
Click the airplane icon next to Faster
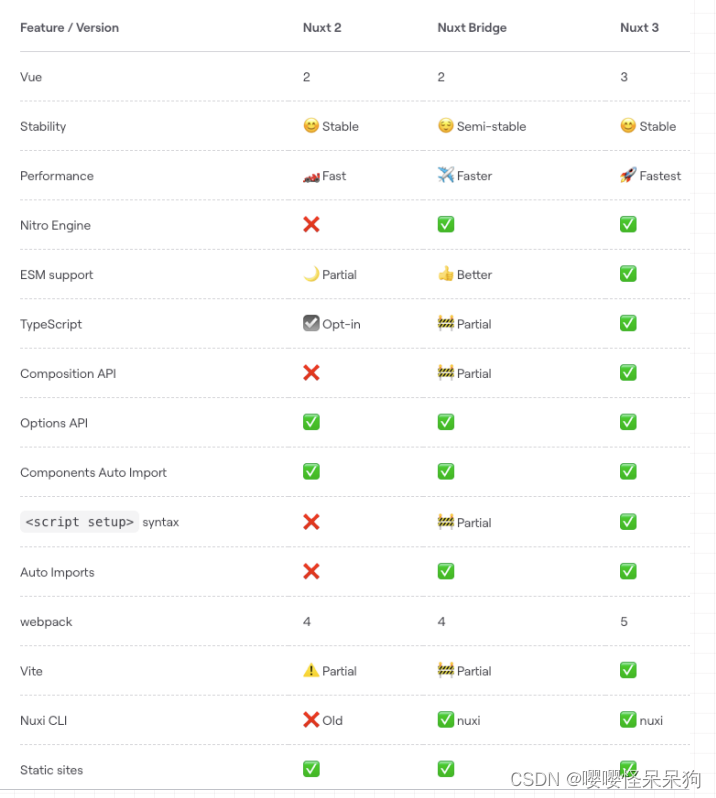pyautogui.click(x=446, y=175)
